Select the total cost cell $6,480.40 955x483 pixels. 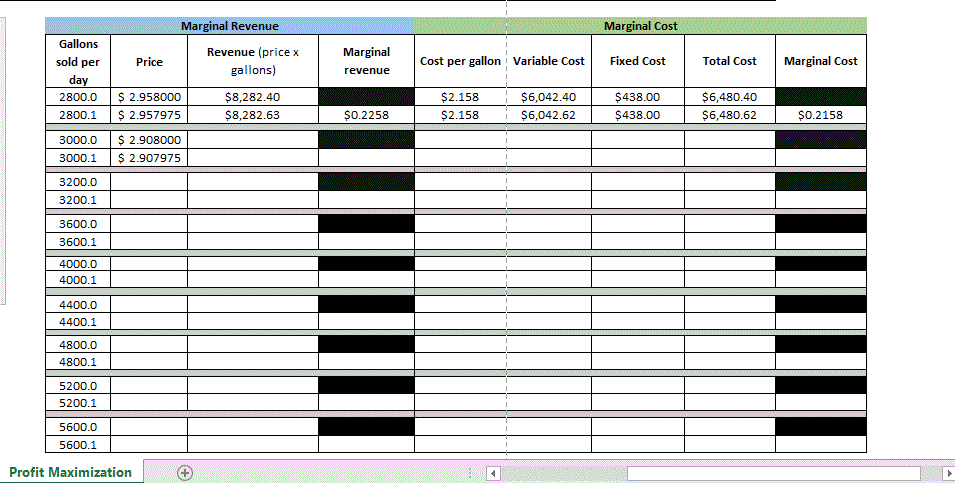click(730, 97)
